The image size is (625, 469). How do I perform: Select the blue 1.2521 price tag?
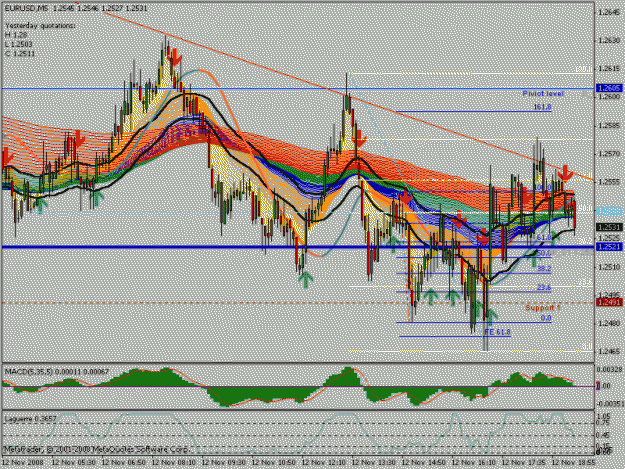click(609, 247)
